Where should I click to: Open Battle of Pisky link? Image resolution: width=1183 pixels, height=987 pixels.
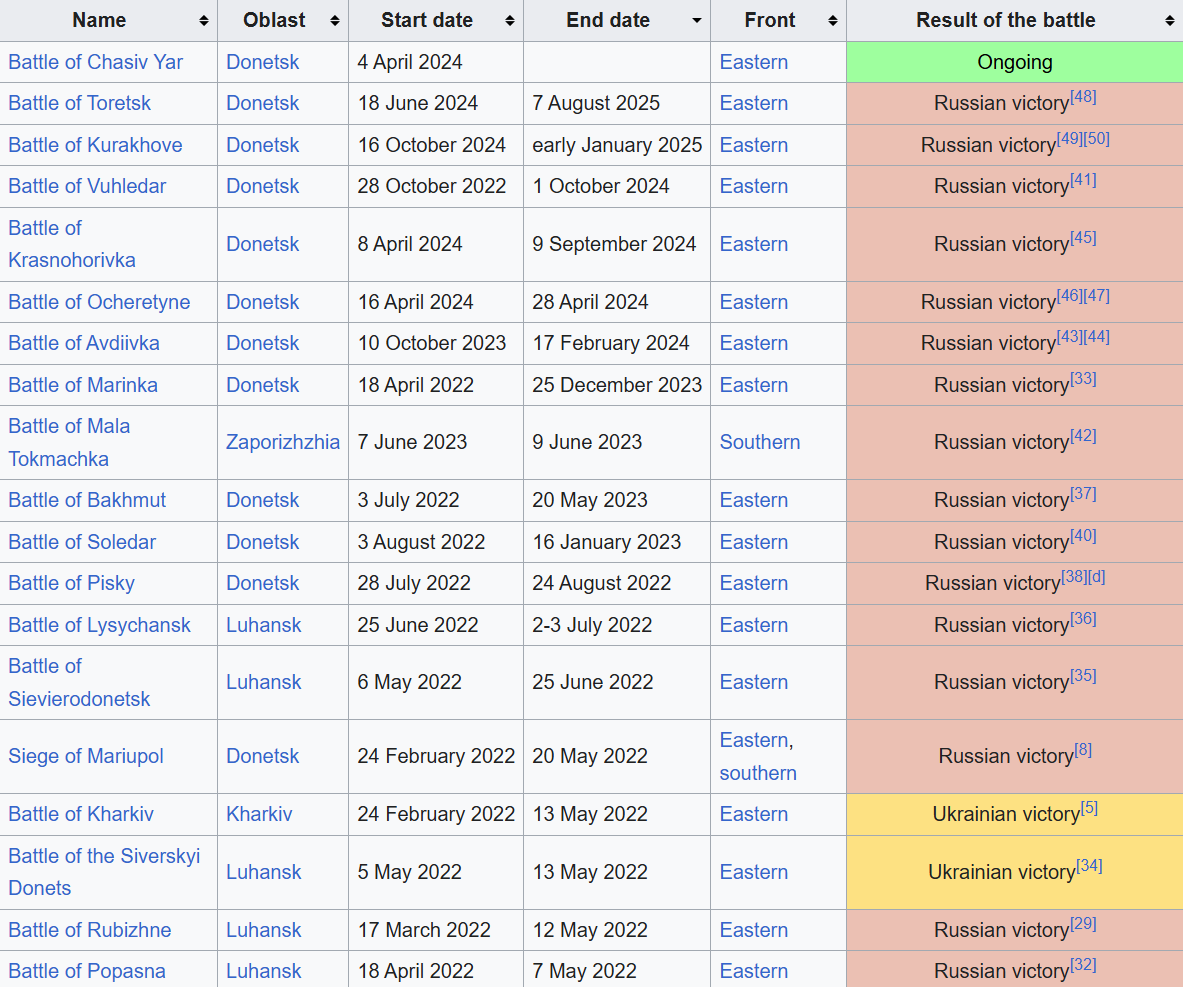point(72,583)
